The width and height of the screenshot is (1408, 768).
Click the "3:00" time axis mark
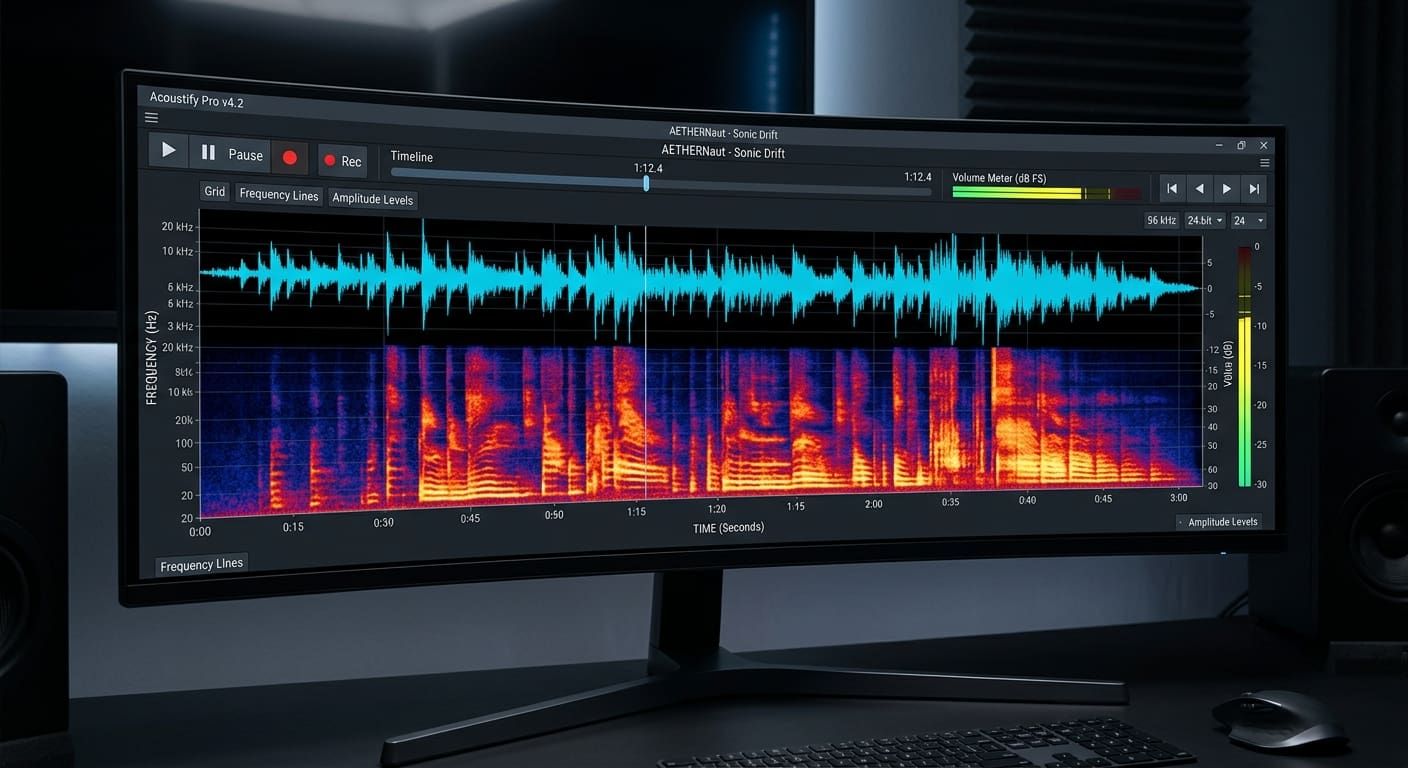click(1178, 498)
